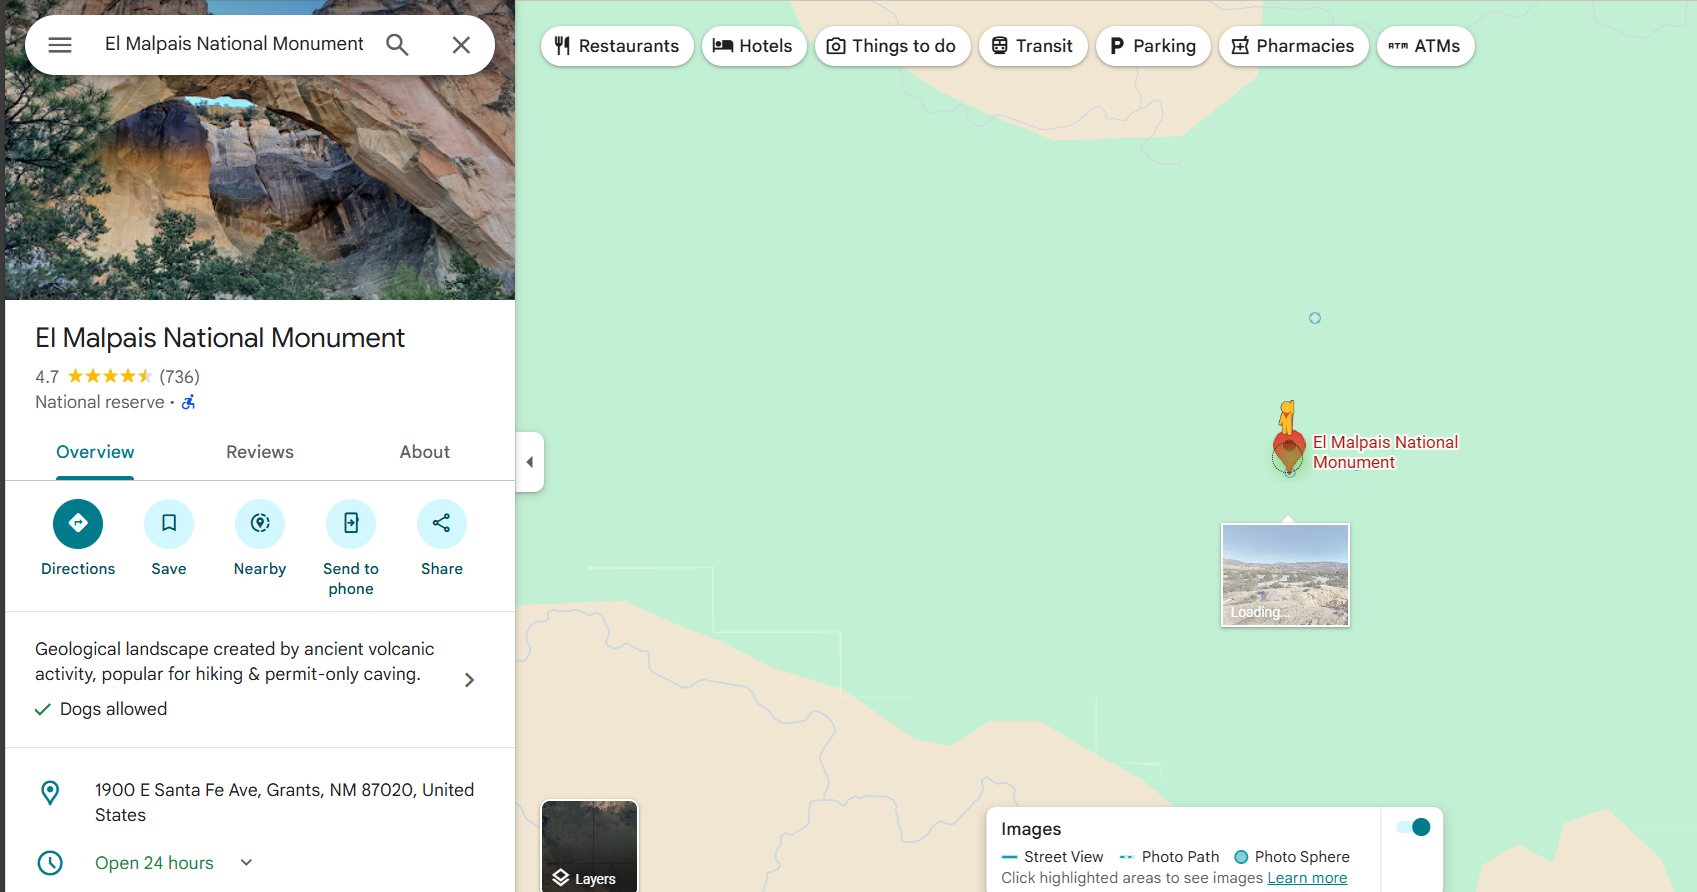Click the Photo Sphere circle on map
Image resolution: width=1697 pixels, height=892 pixels.
coord(1315,318)
